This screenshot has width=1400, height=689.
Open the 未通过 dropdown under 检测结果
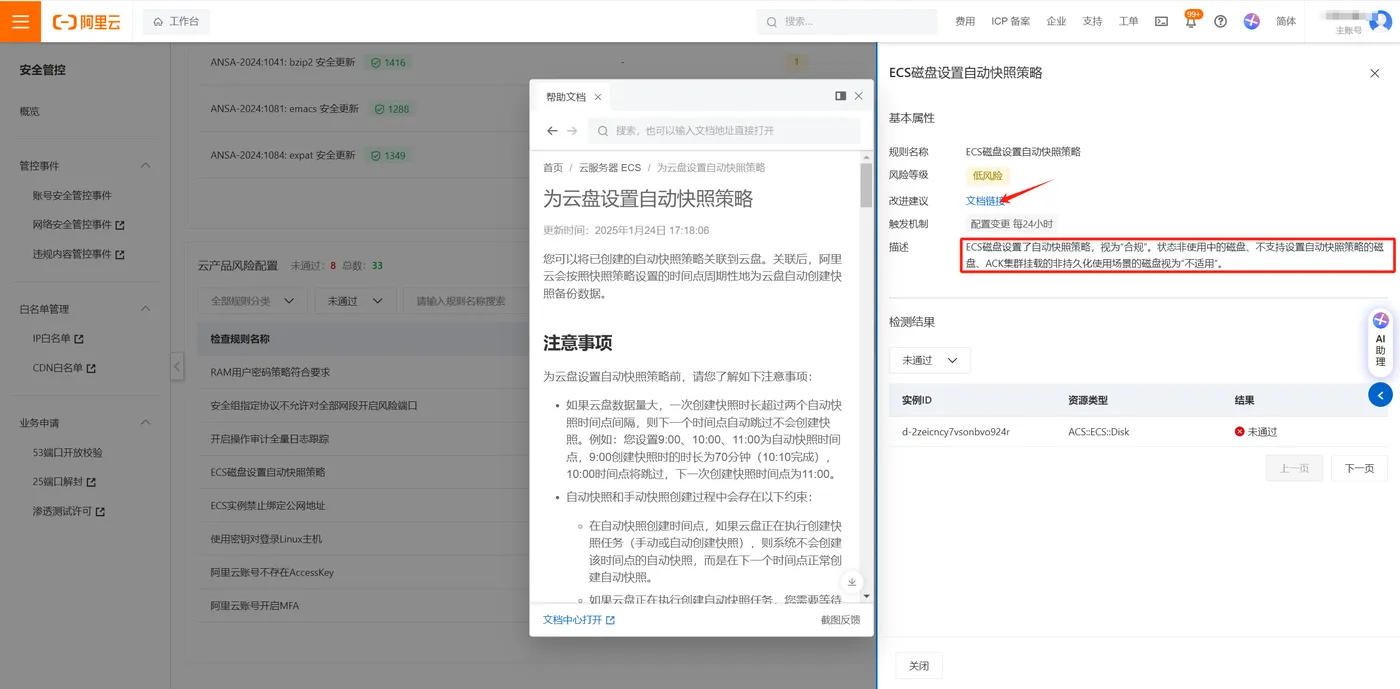click(x=930, y=360)
